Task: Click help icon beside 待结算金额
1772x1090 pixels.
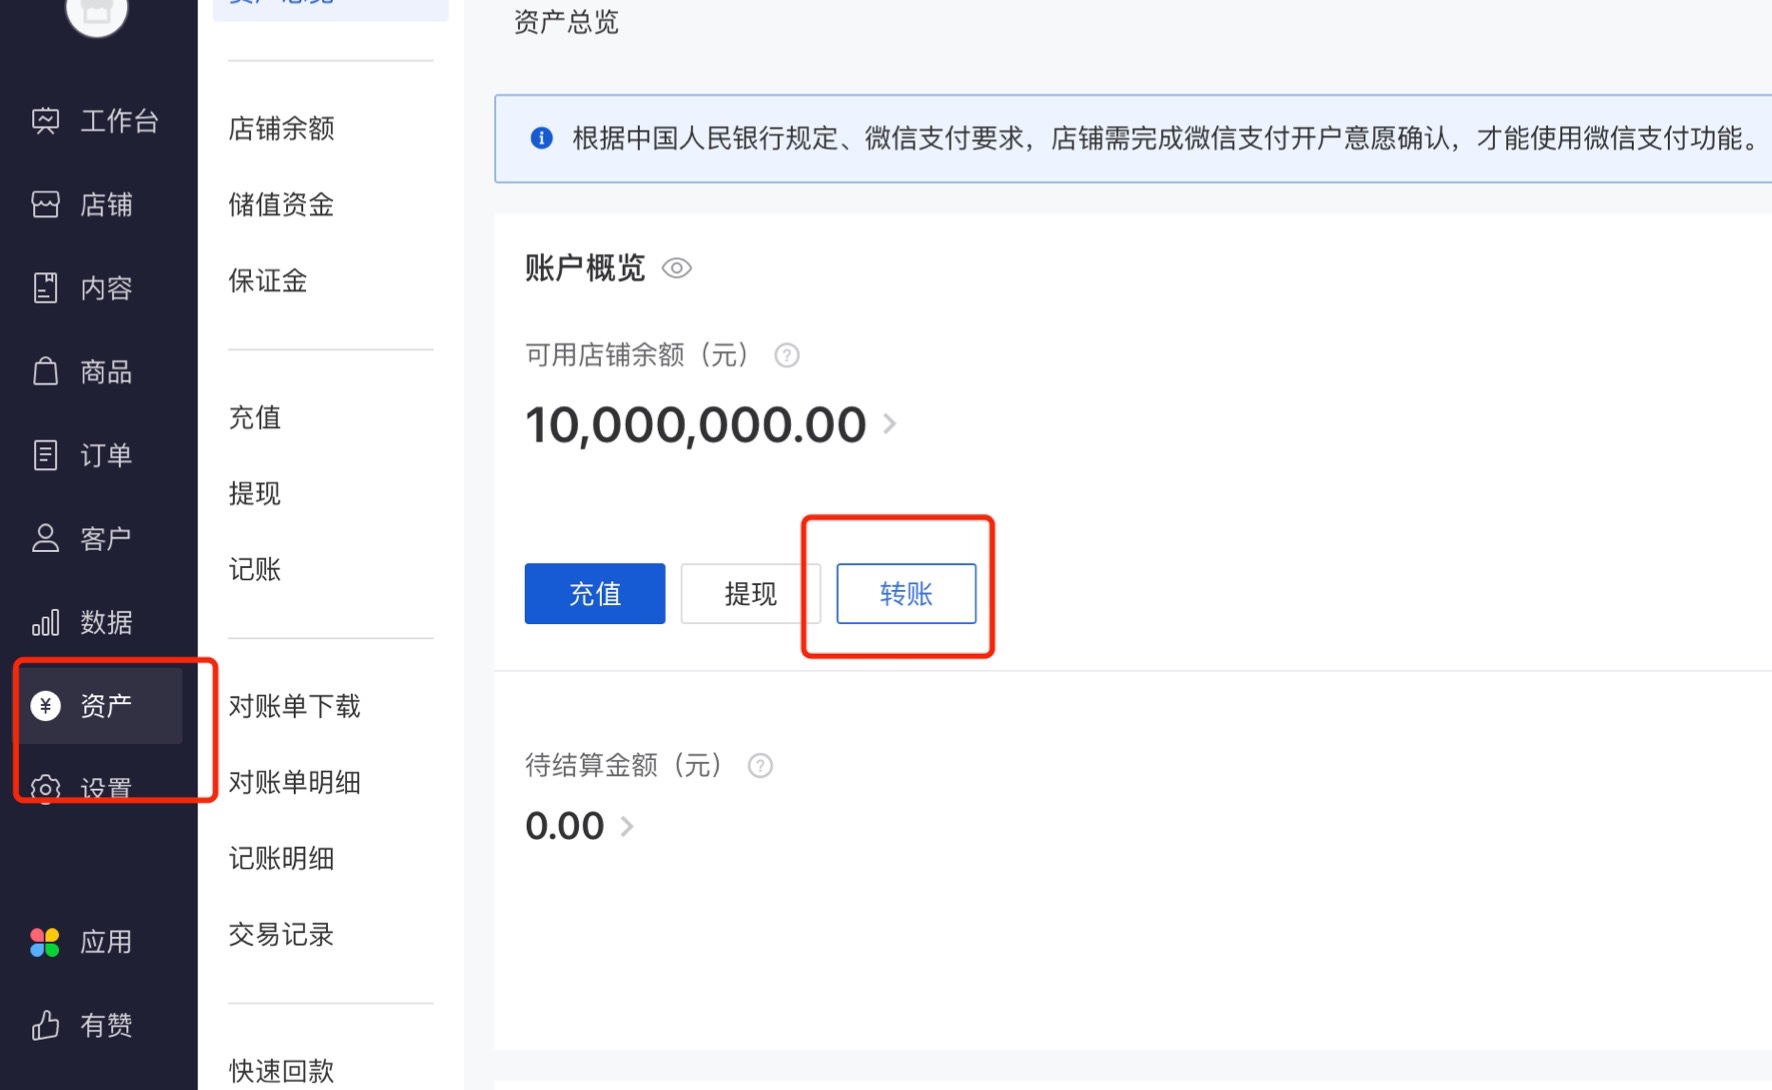Action: [x=760, y=766]
